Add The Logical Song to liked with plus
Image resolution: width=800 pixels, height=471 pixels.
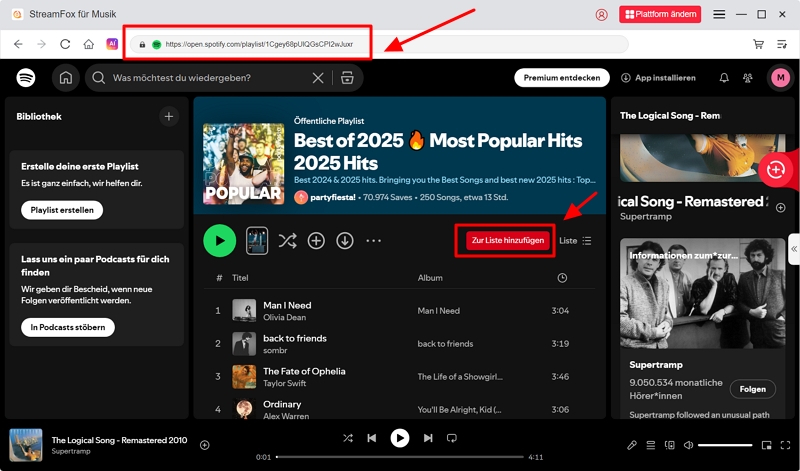[x=781, y=208]
